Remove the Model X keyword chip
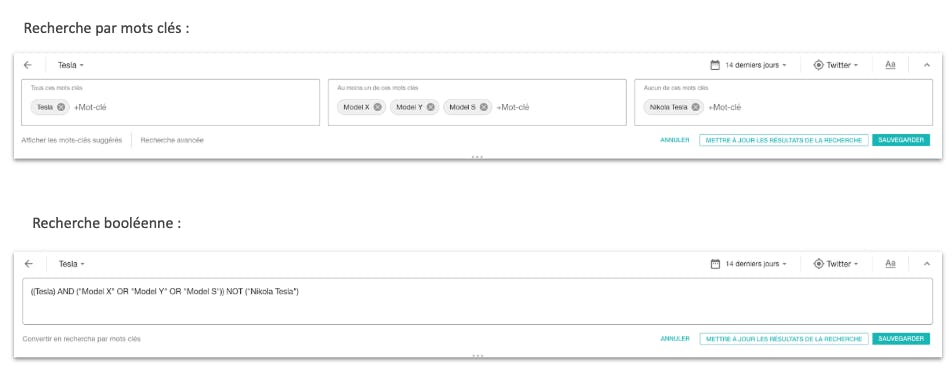The width and height of the screenshot is (952, 381). click(378, 107)
